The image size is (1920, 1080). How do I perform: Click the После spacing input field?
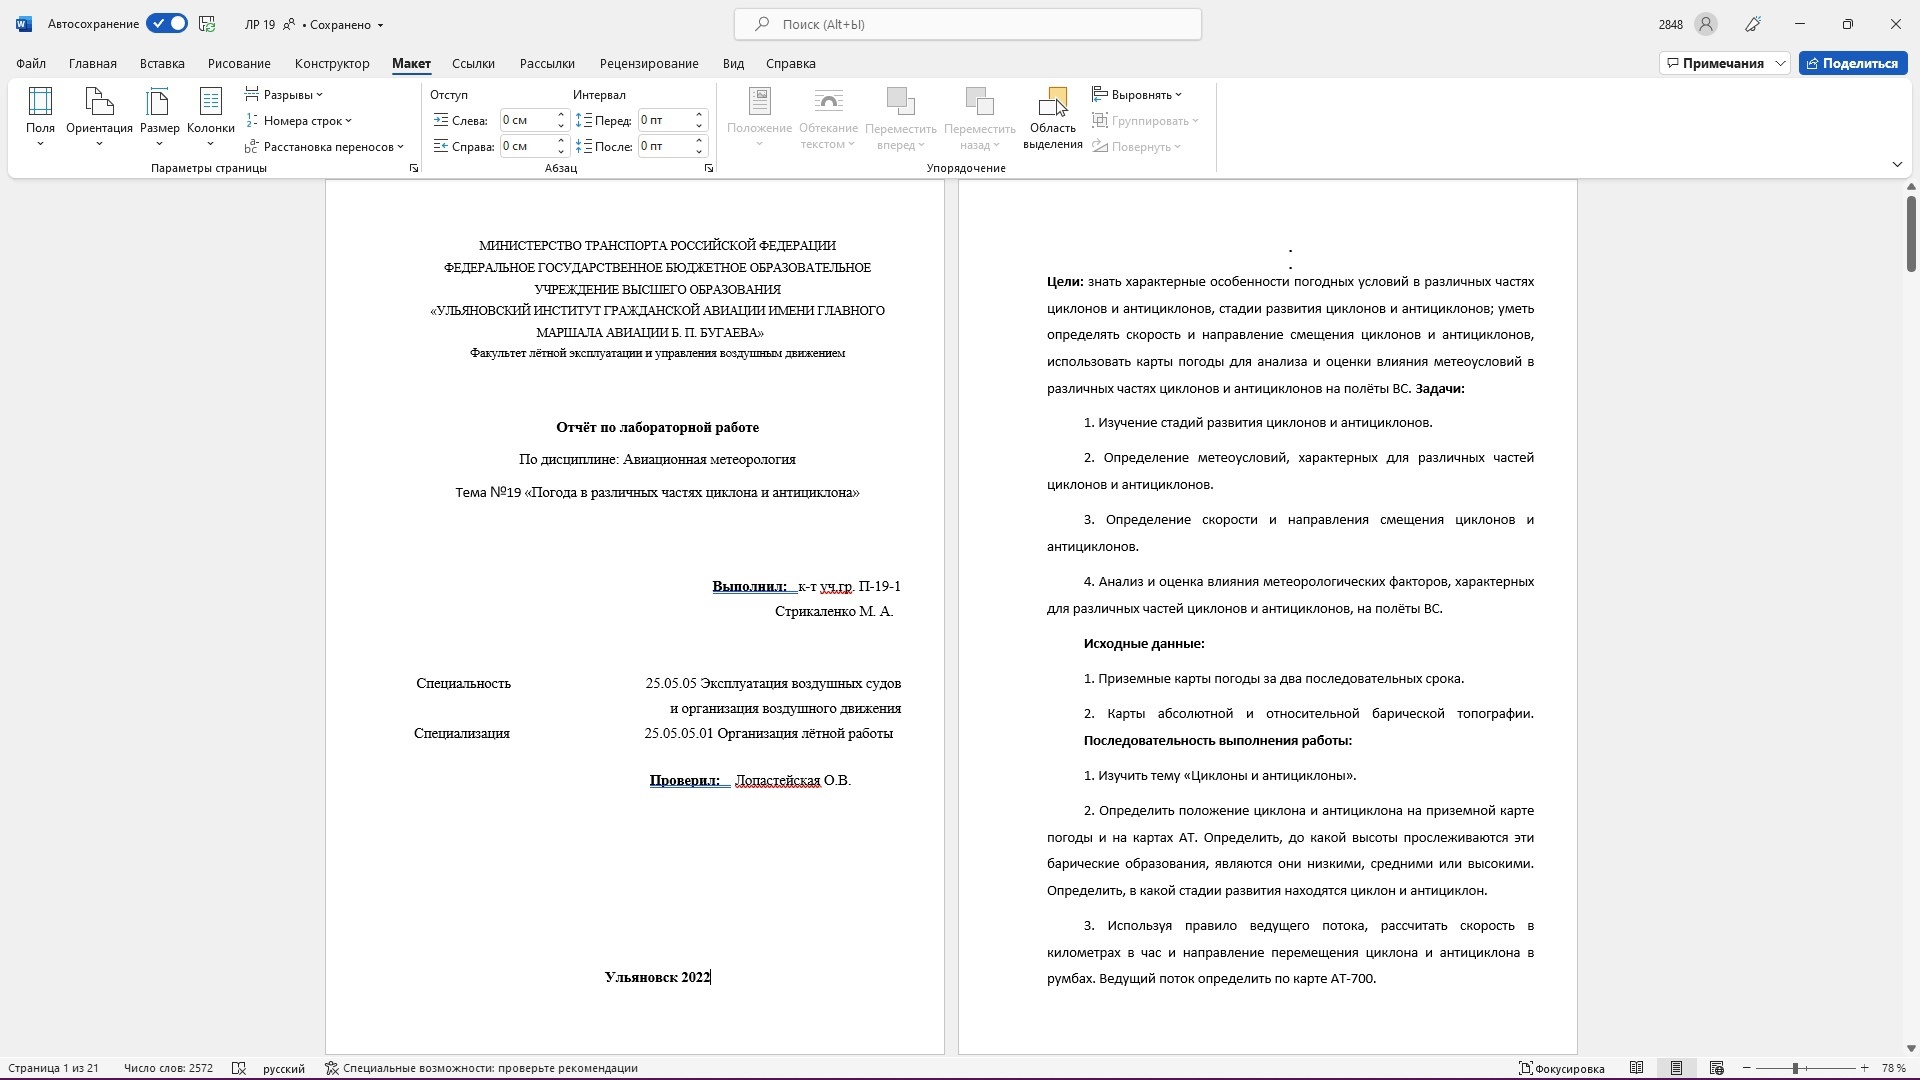(664, 147)
